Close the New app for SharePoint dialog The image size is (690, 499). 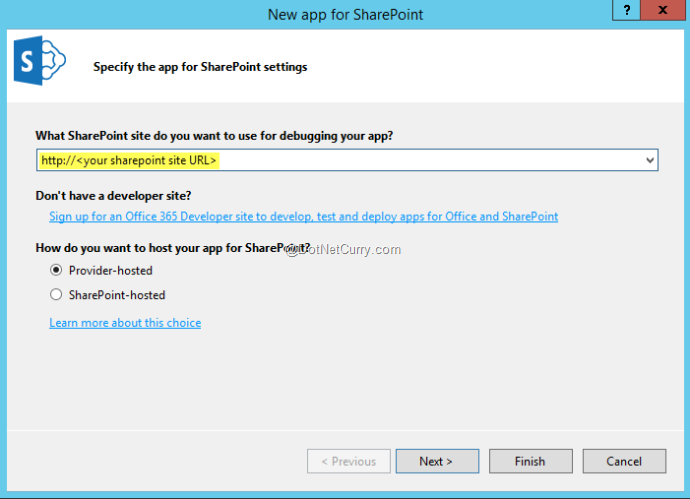(662, 10)
